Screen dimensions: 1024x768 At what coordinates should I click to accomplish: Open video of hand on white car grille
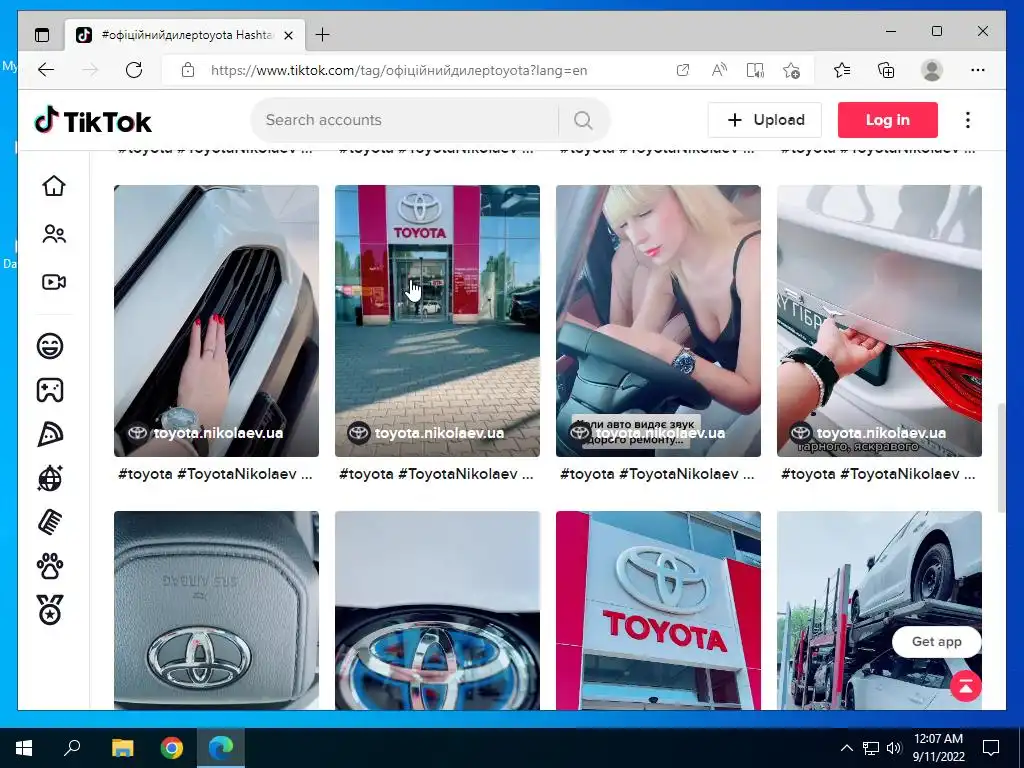click(216, 321)
